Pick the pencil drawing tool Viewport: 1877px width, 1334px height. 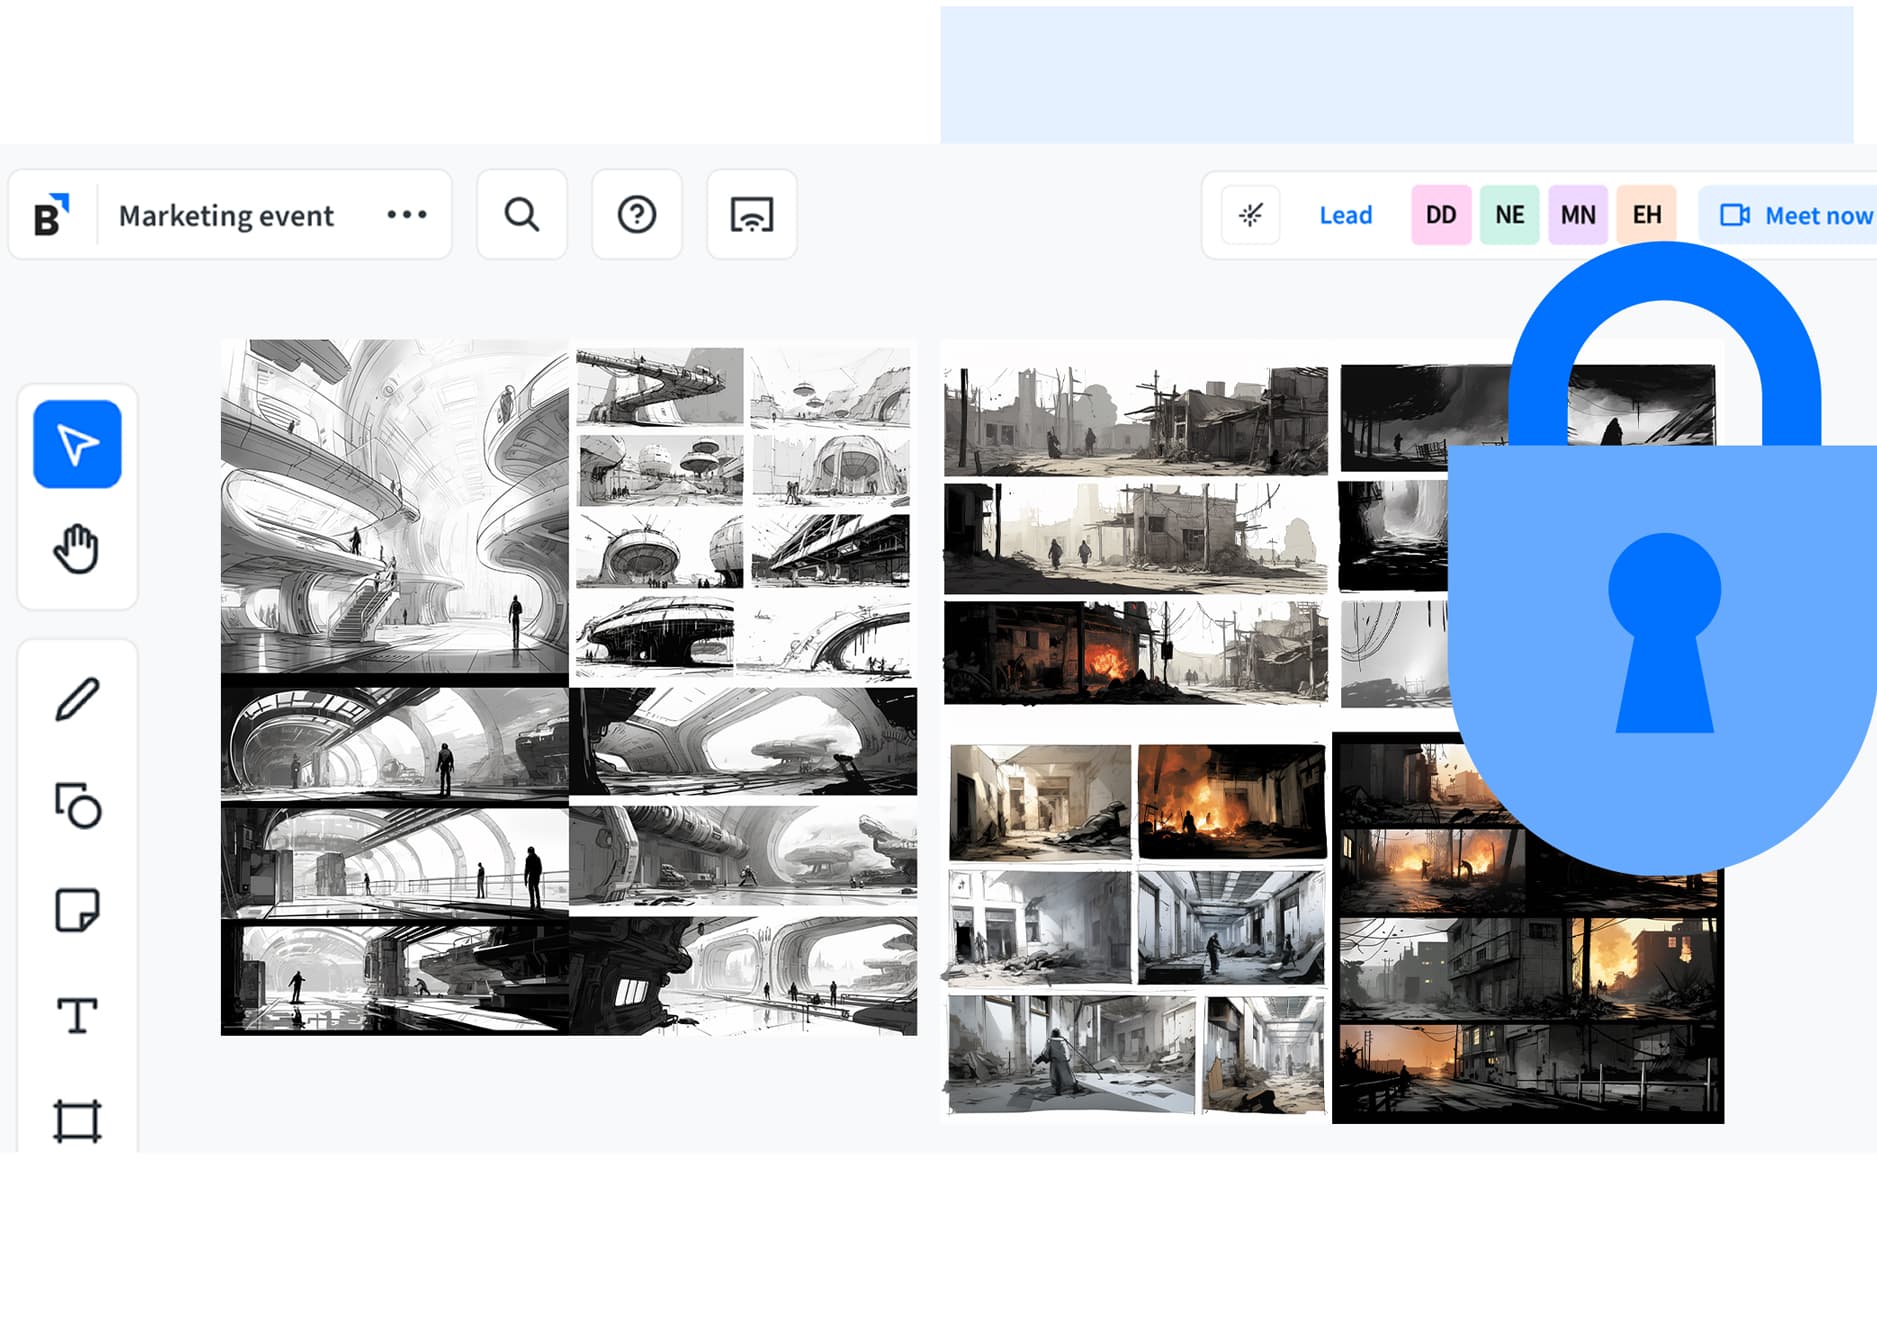tap(78, 700)
